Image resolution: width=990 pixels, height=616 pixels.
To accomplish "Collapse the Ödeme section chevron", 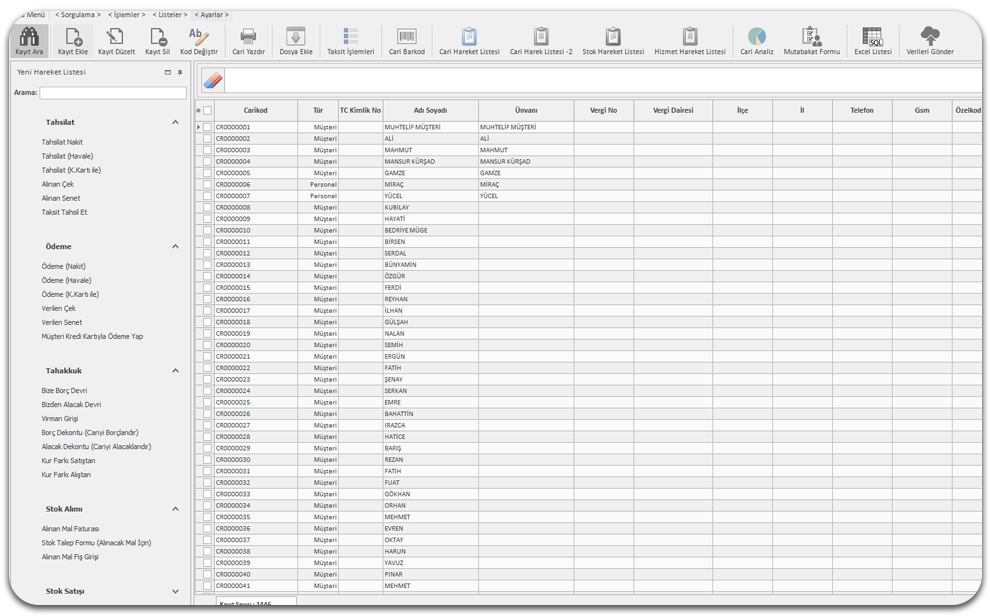I will [176, 246].
